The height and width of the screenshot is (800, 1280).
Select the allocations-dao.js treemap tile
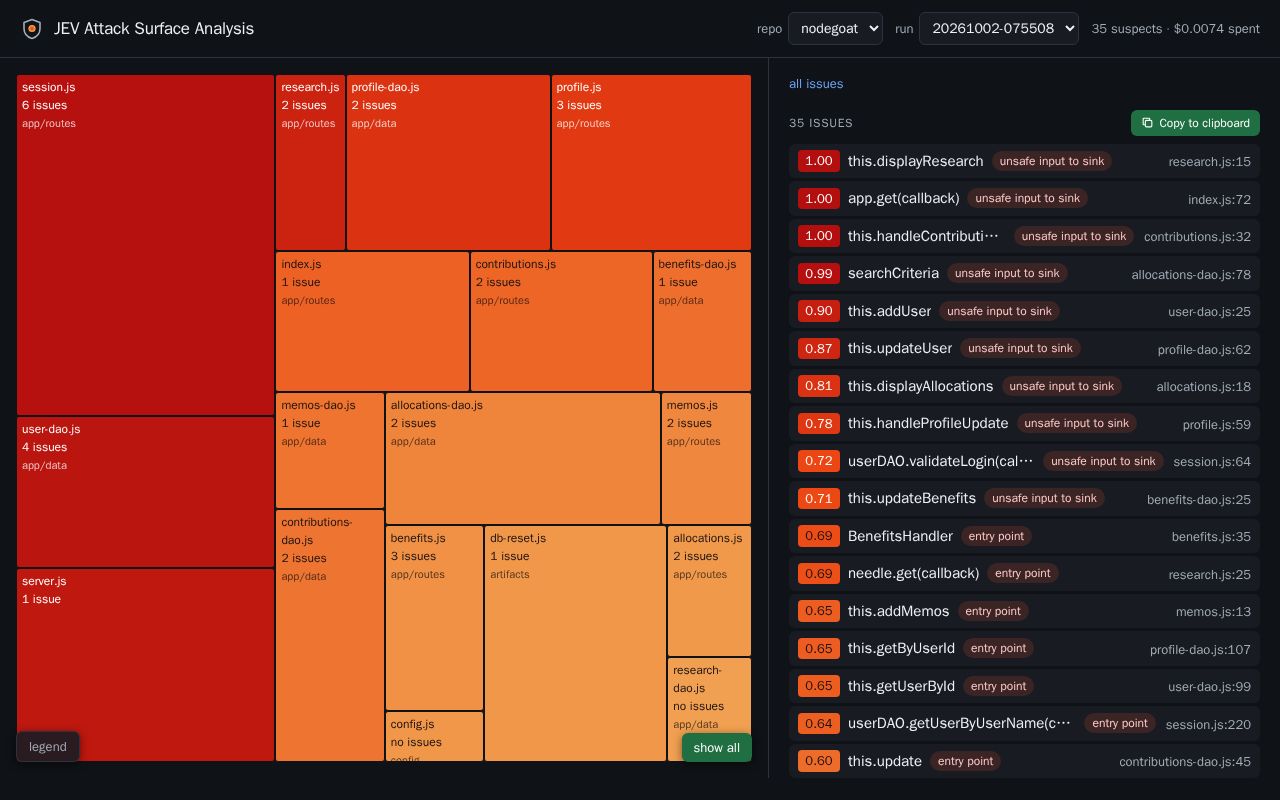(x=523, y=458)
